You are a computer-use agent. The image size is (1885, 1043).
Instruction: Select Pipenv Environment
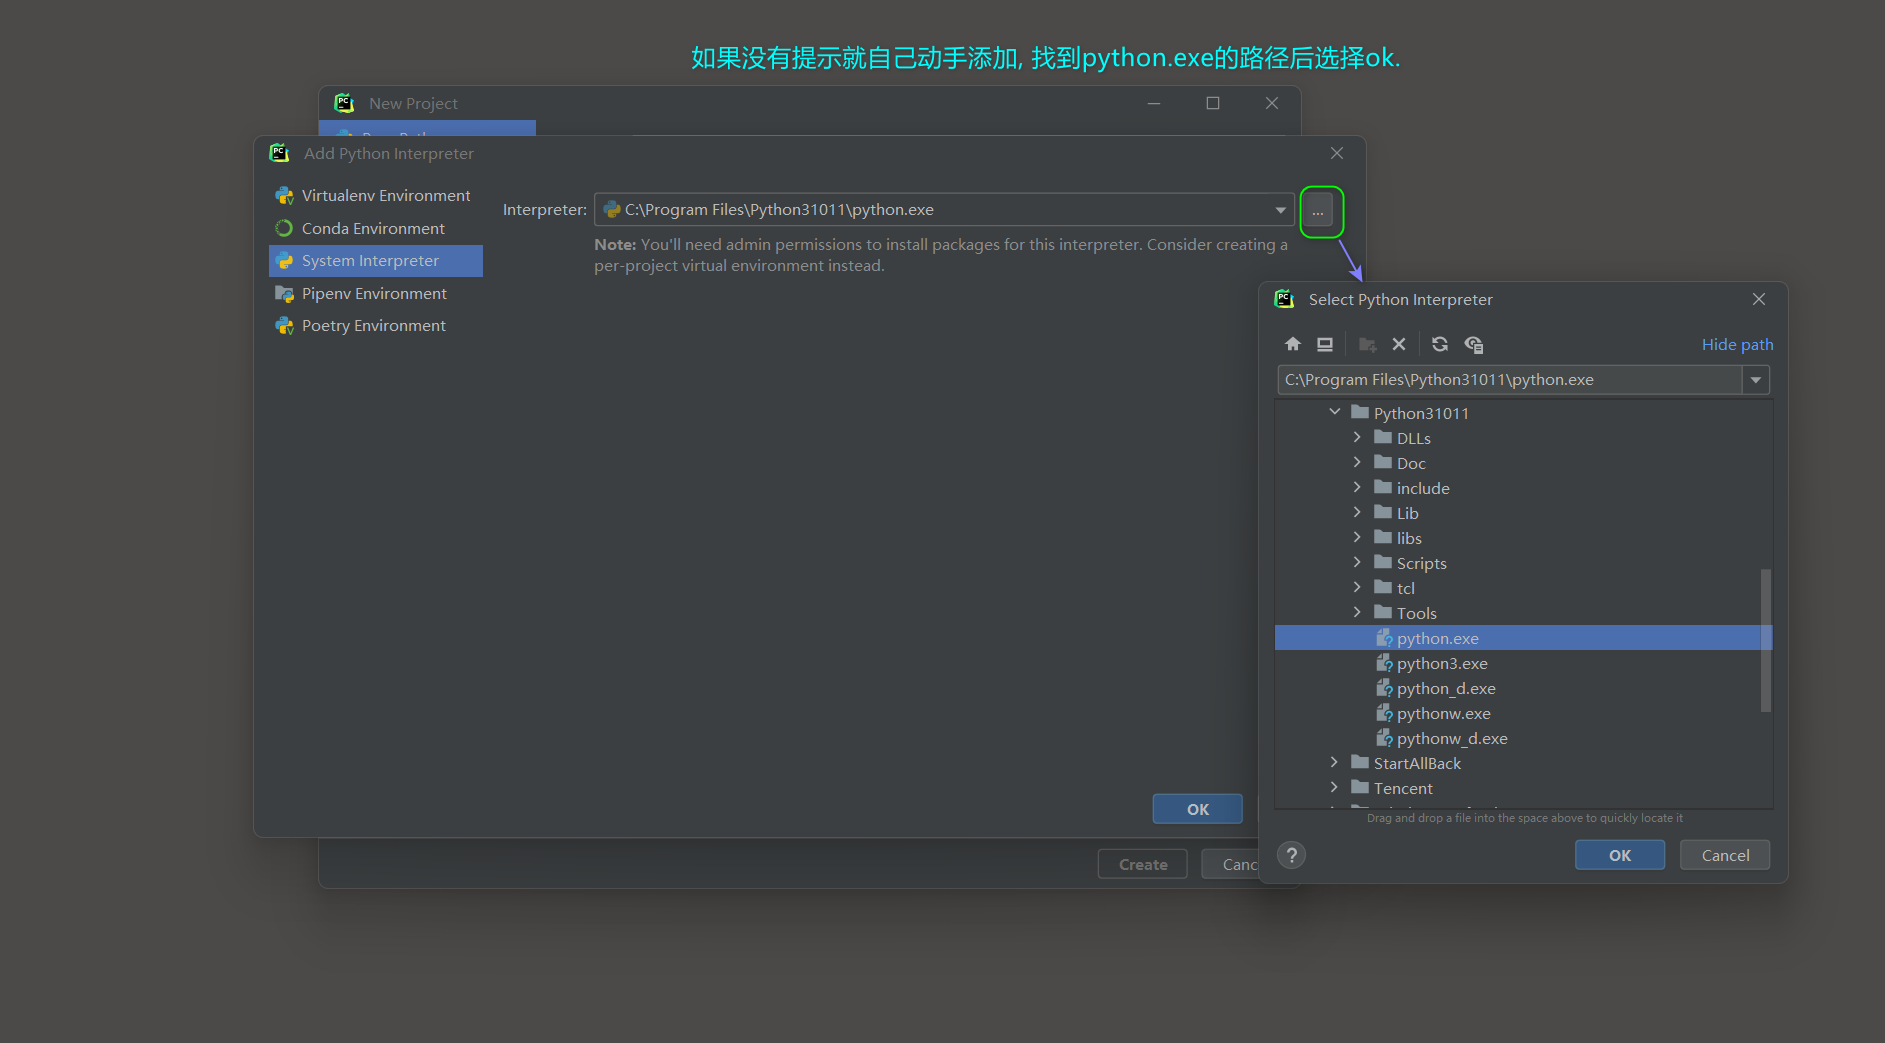click(x=376, y=293)
